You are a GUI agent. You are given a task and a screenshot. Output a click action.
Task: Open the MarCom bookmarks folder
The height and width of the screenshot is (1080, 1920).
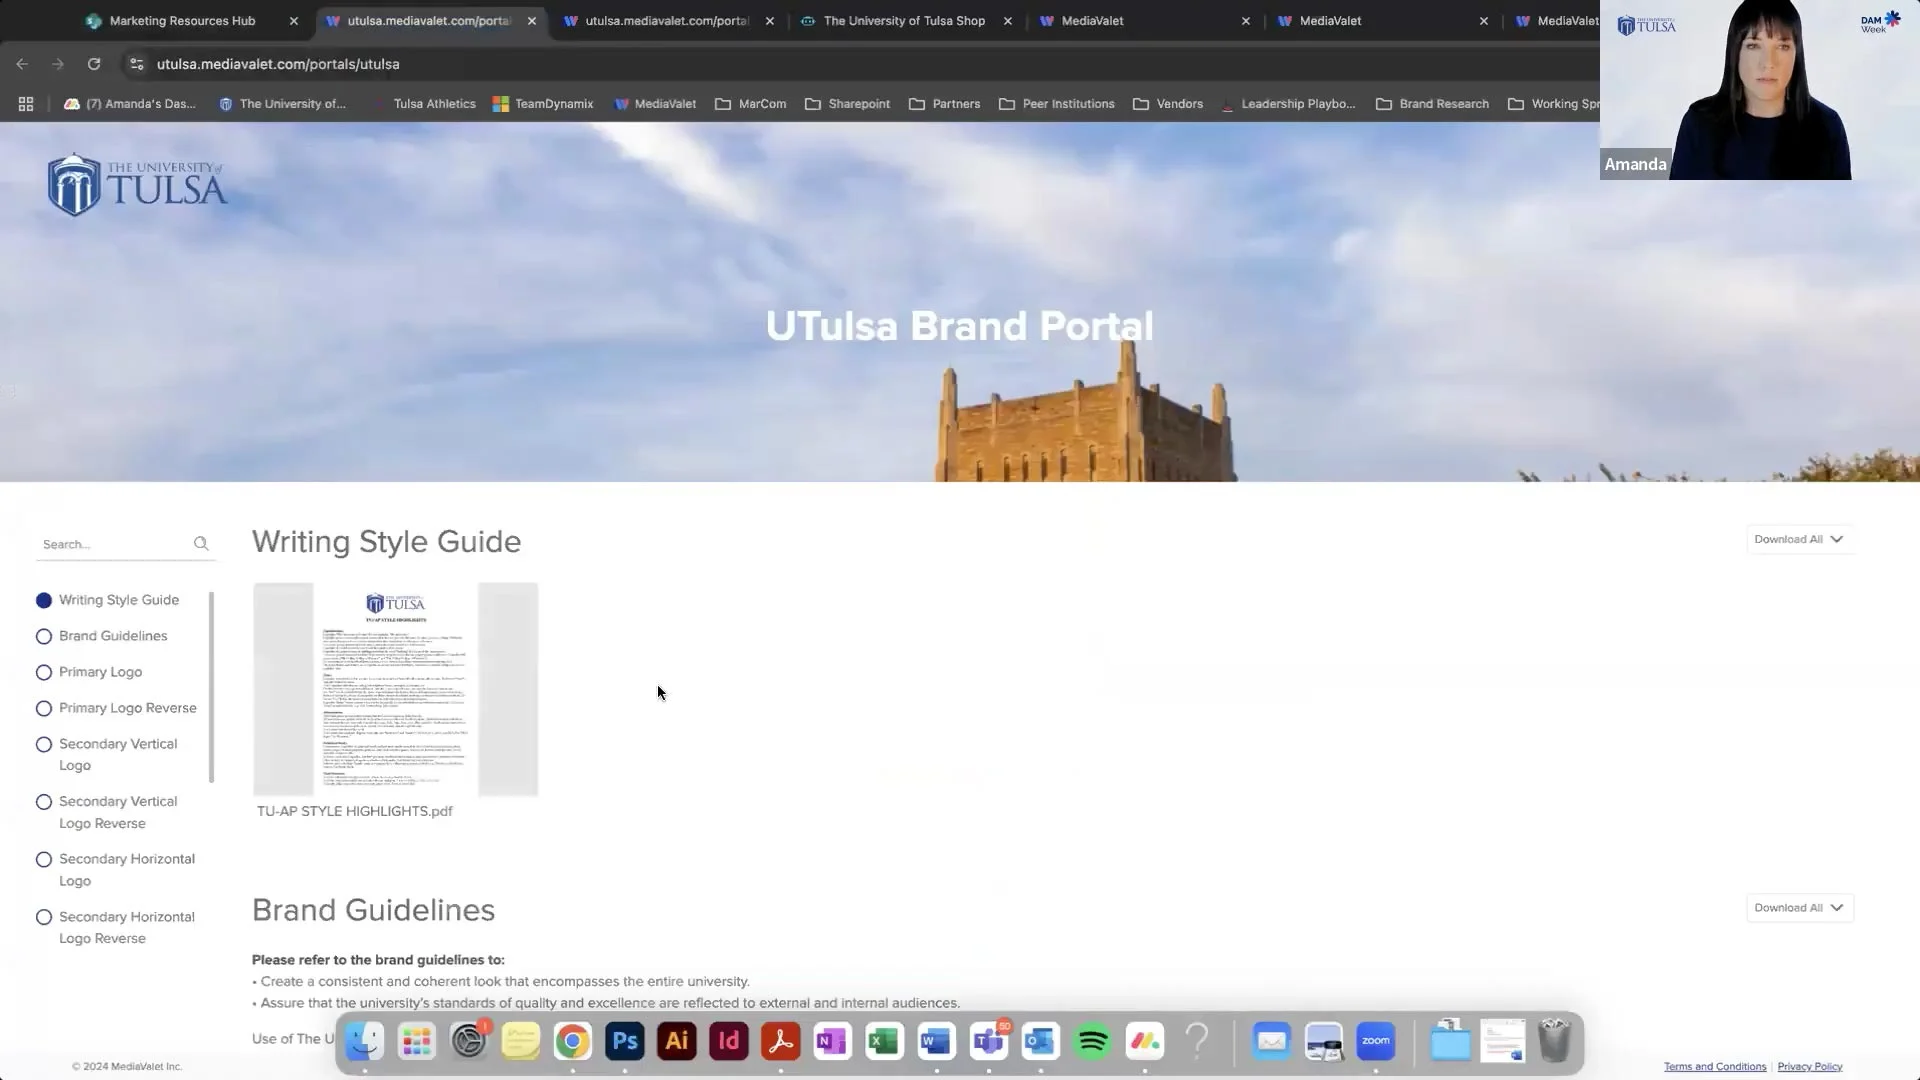coord(750,104)
